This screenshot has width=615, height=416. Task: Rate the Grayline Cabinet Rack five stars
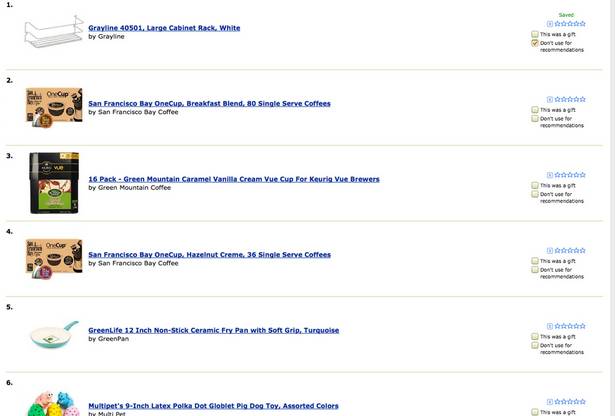pos(582,24)
